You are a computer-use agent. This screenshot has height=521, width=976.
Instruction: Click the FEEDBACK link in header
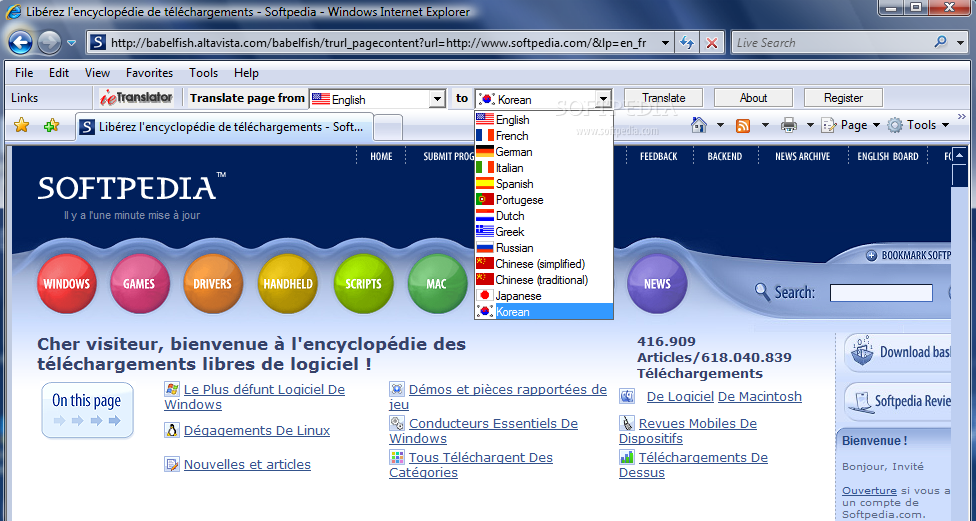coord(659,156)
